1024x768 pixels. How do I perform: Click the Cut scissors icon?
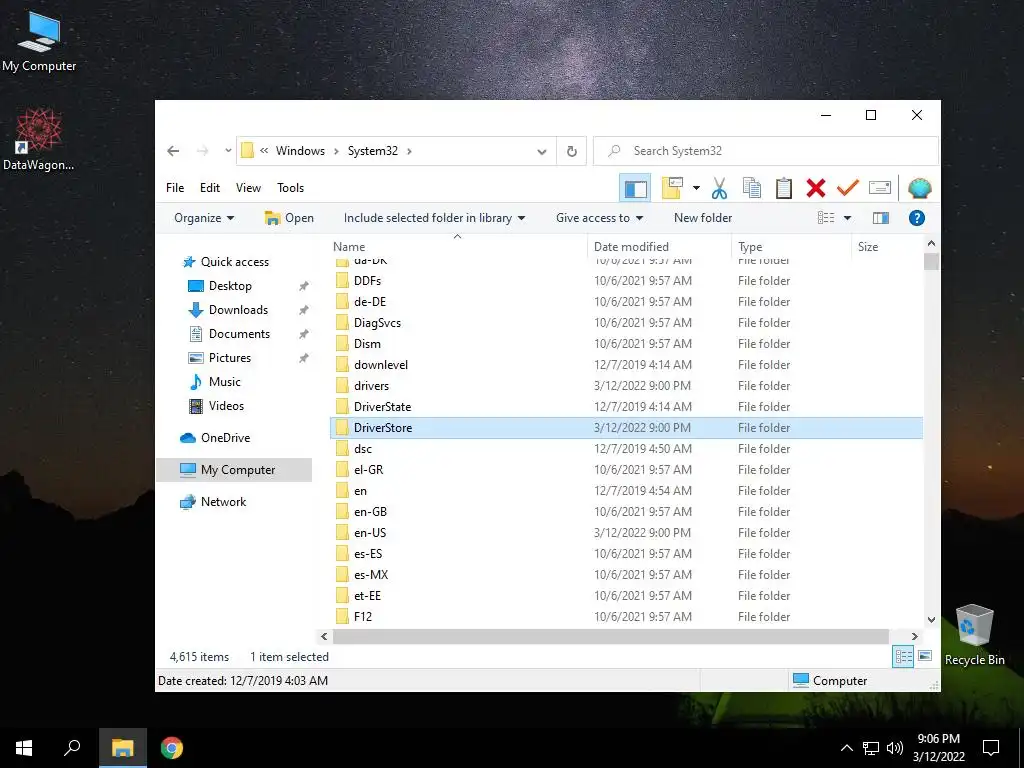click(719, 189)
